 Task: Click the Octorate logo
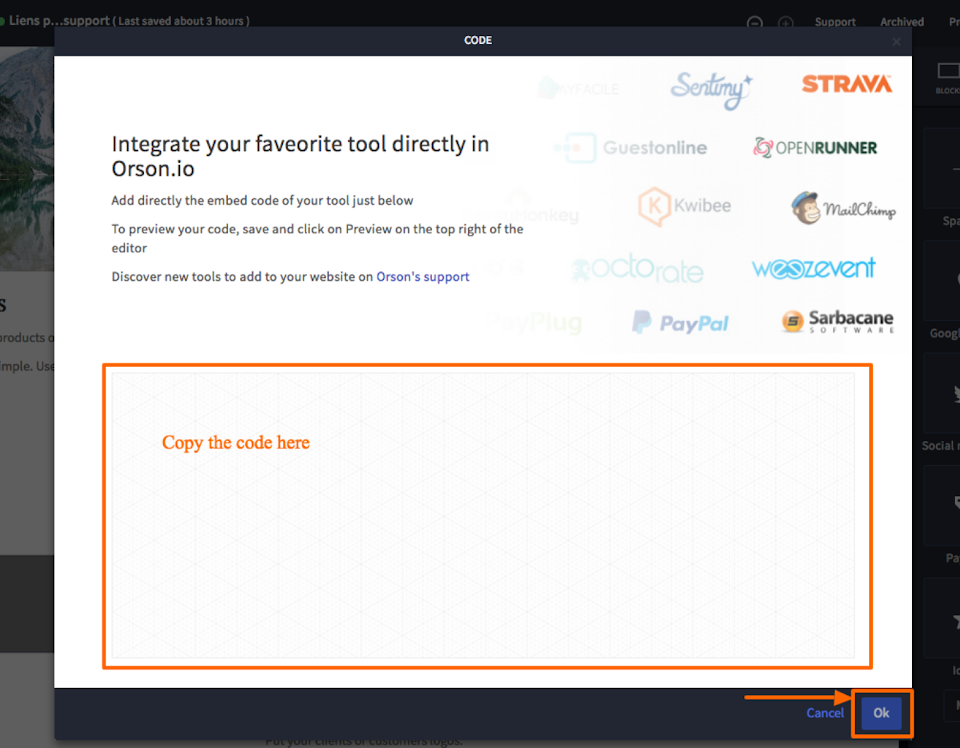637,269
